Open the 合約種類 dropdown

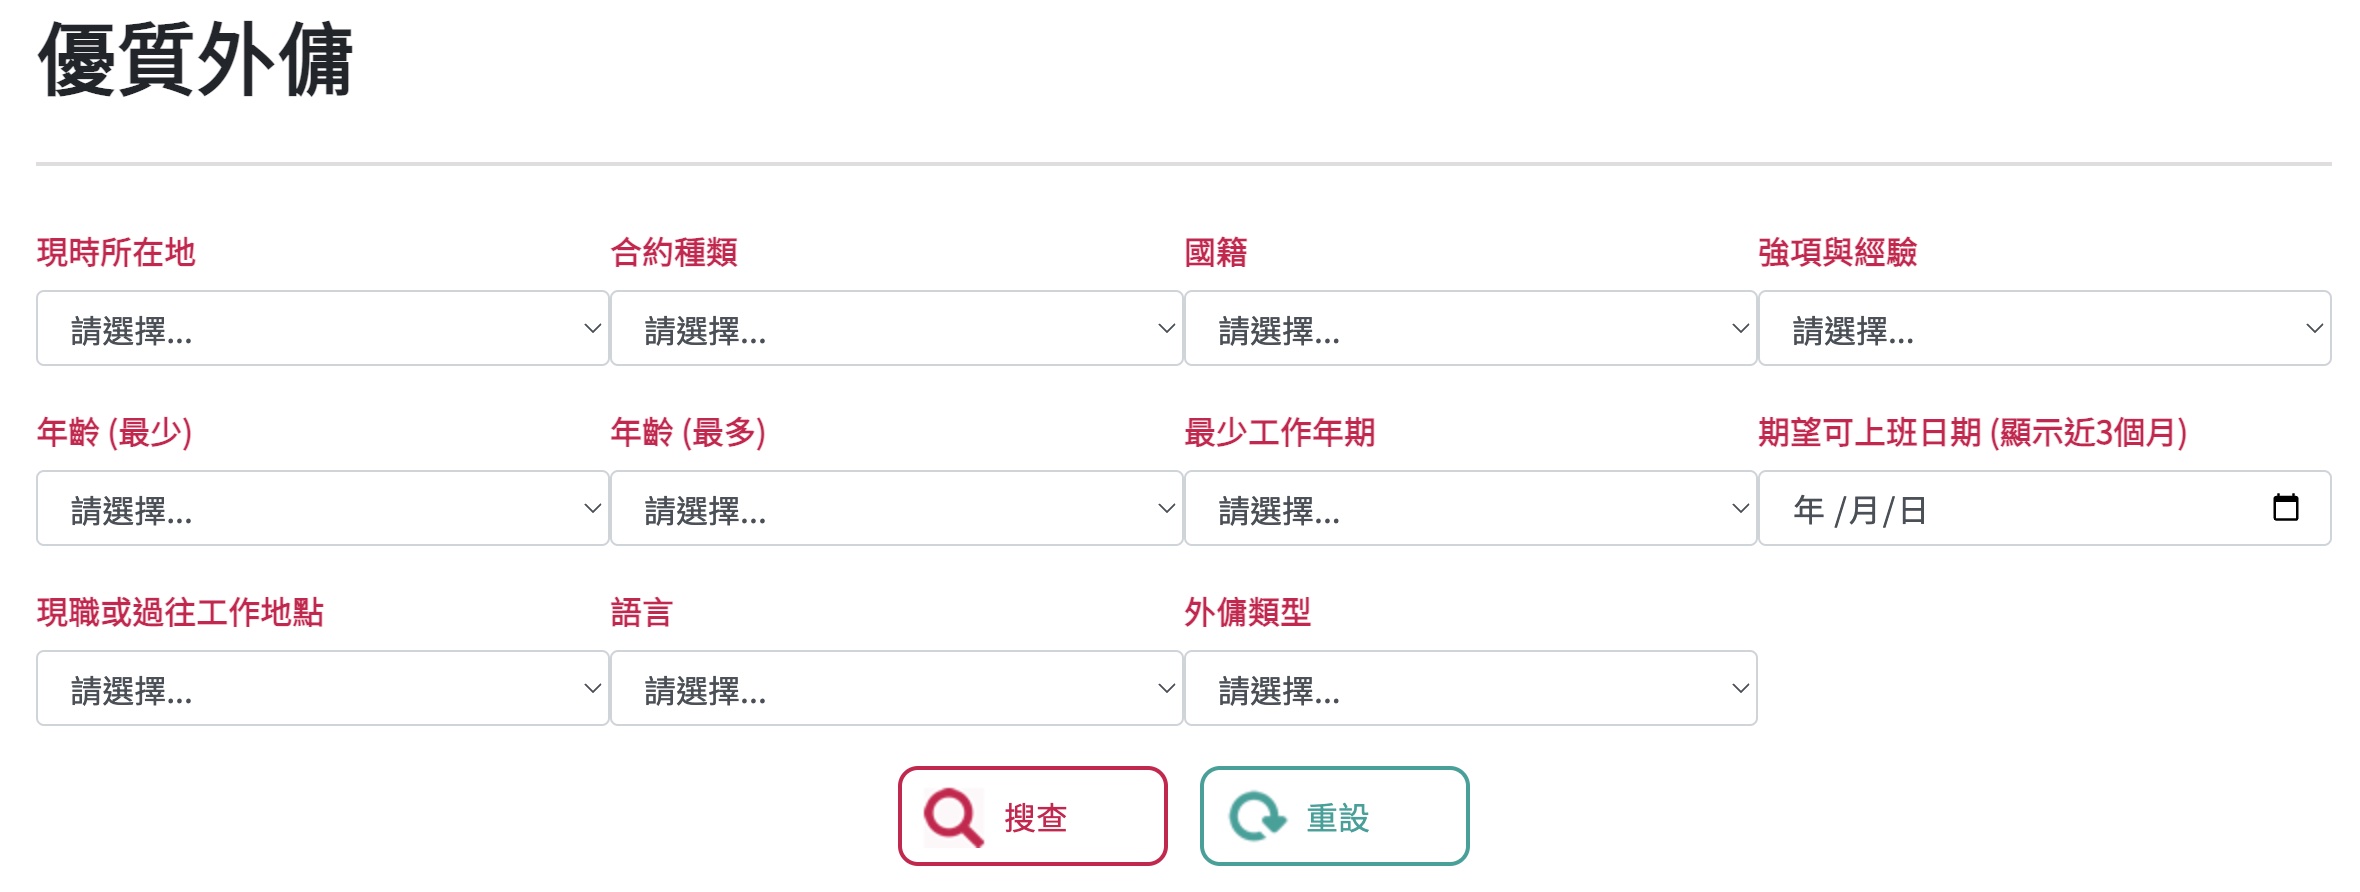pos(897,328)
